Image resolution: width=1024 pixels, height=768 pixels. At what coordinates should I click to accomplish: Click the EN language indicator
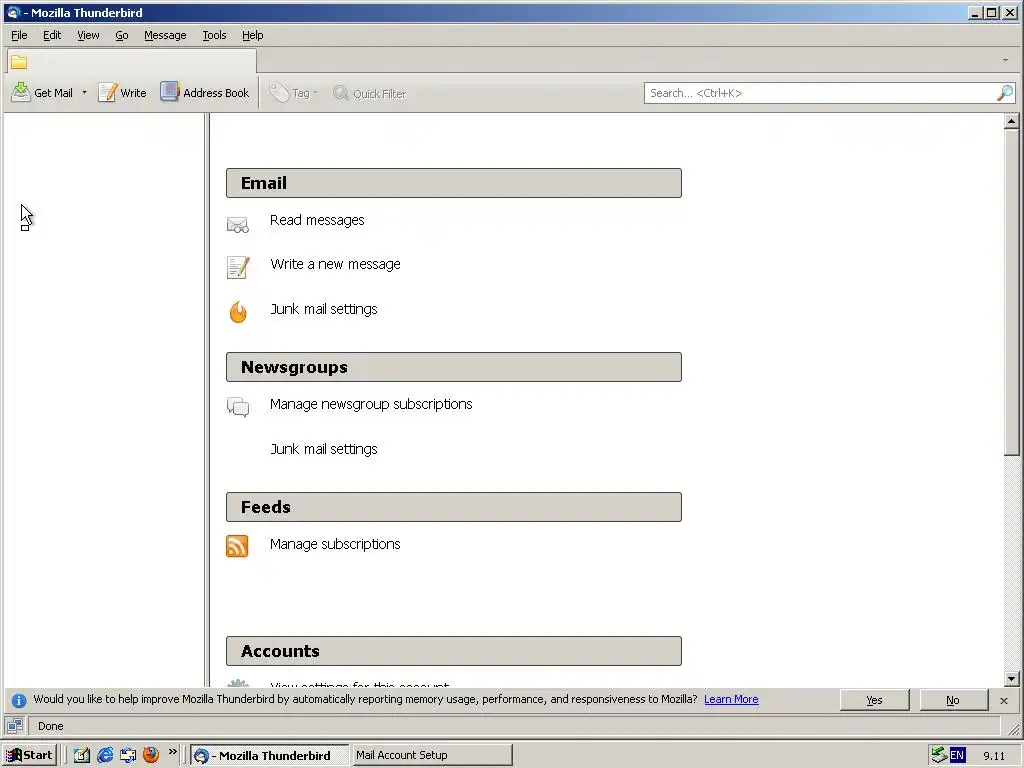pyautogui.click(x=957, y=756)
